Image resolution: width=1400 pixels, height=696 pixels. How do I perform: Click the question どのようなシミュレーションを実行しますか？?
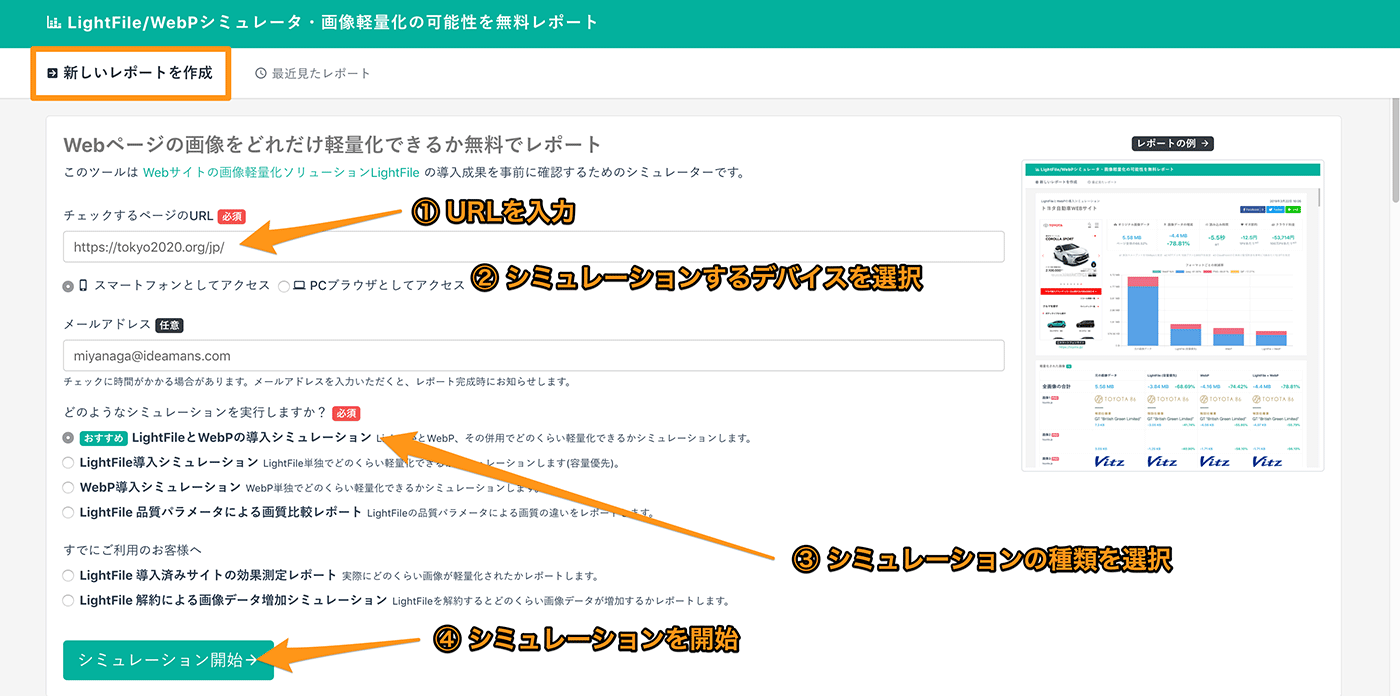click(x=194, y=413)
